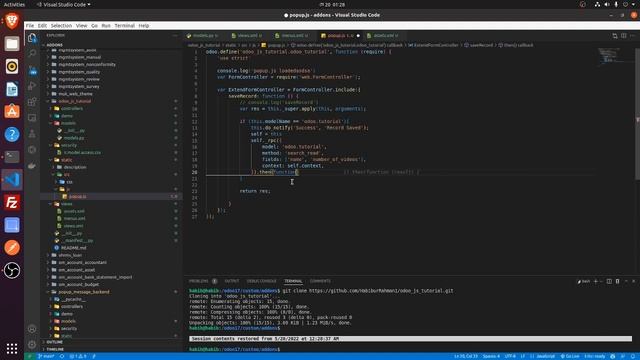Open the Accounts icon in activity bar

pos(32,329)
